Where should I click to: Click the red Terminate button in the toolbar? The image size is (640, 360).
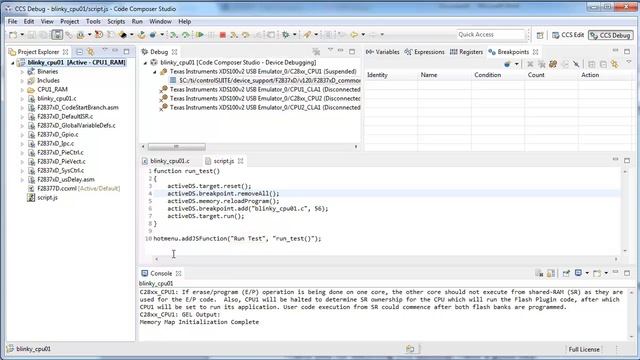pos(222,35)
